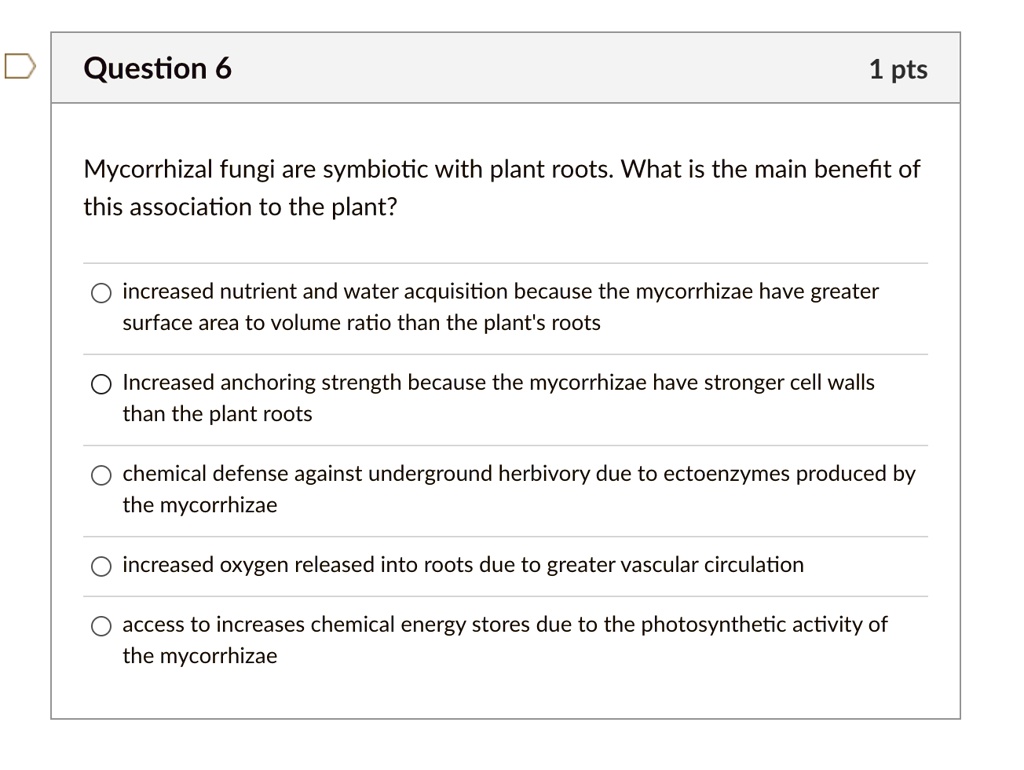Select the answer about increased oxygen released into roots
Viewport: 1024px width, 770px height.
[101, 566]
